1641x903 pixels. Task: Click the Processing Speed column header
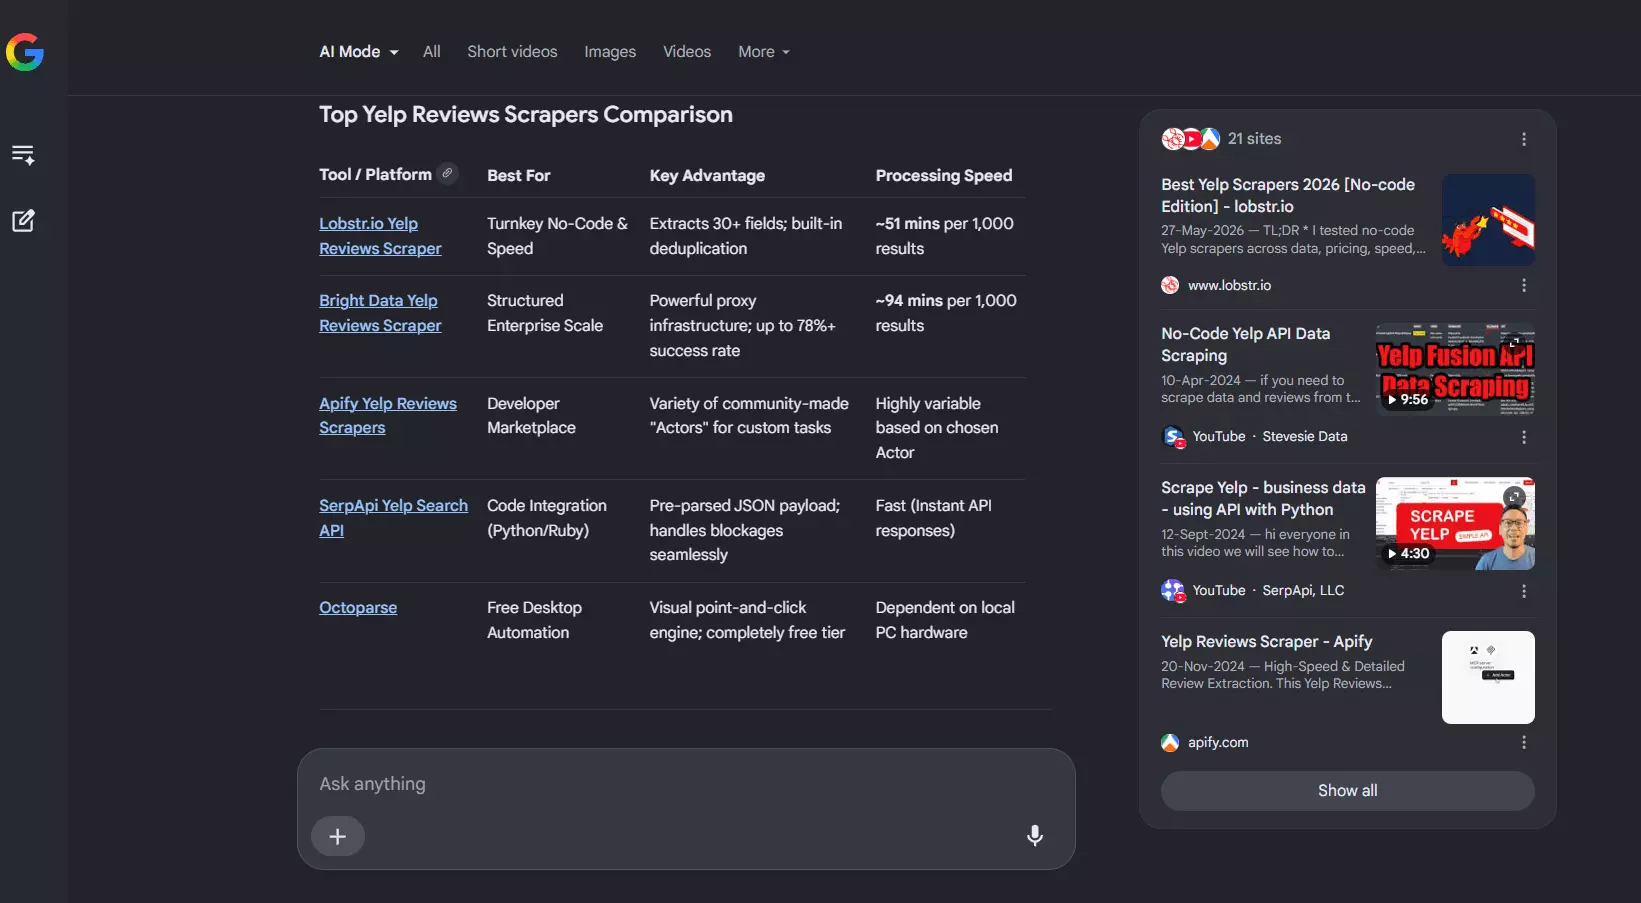point(944,176)
